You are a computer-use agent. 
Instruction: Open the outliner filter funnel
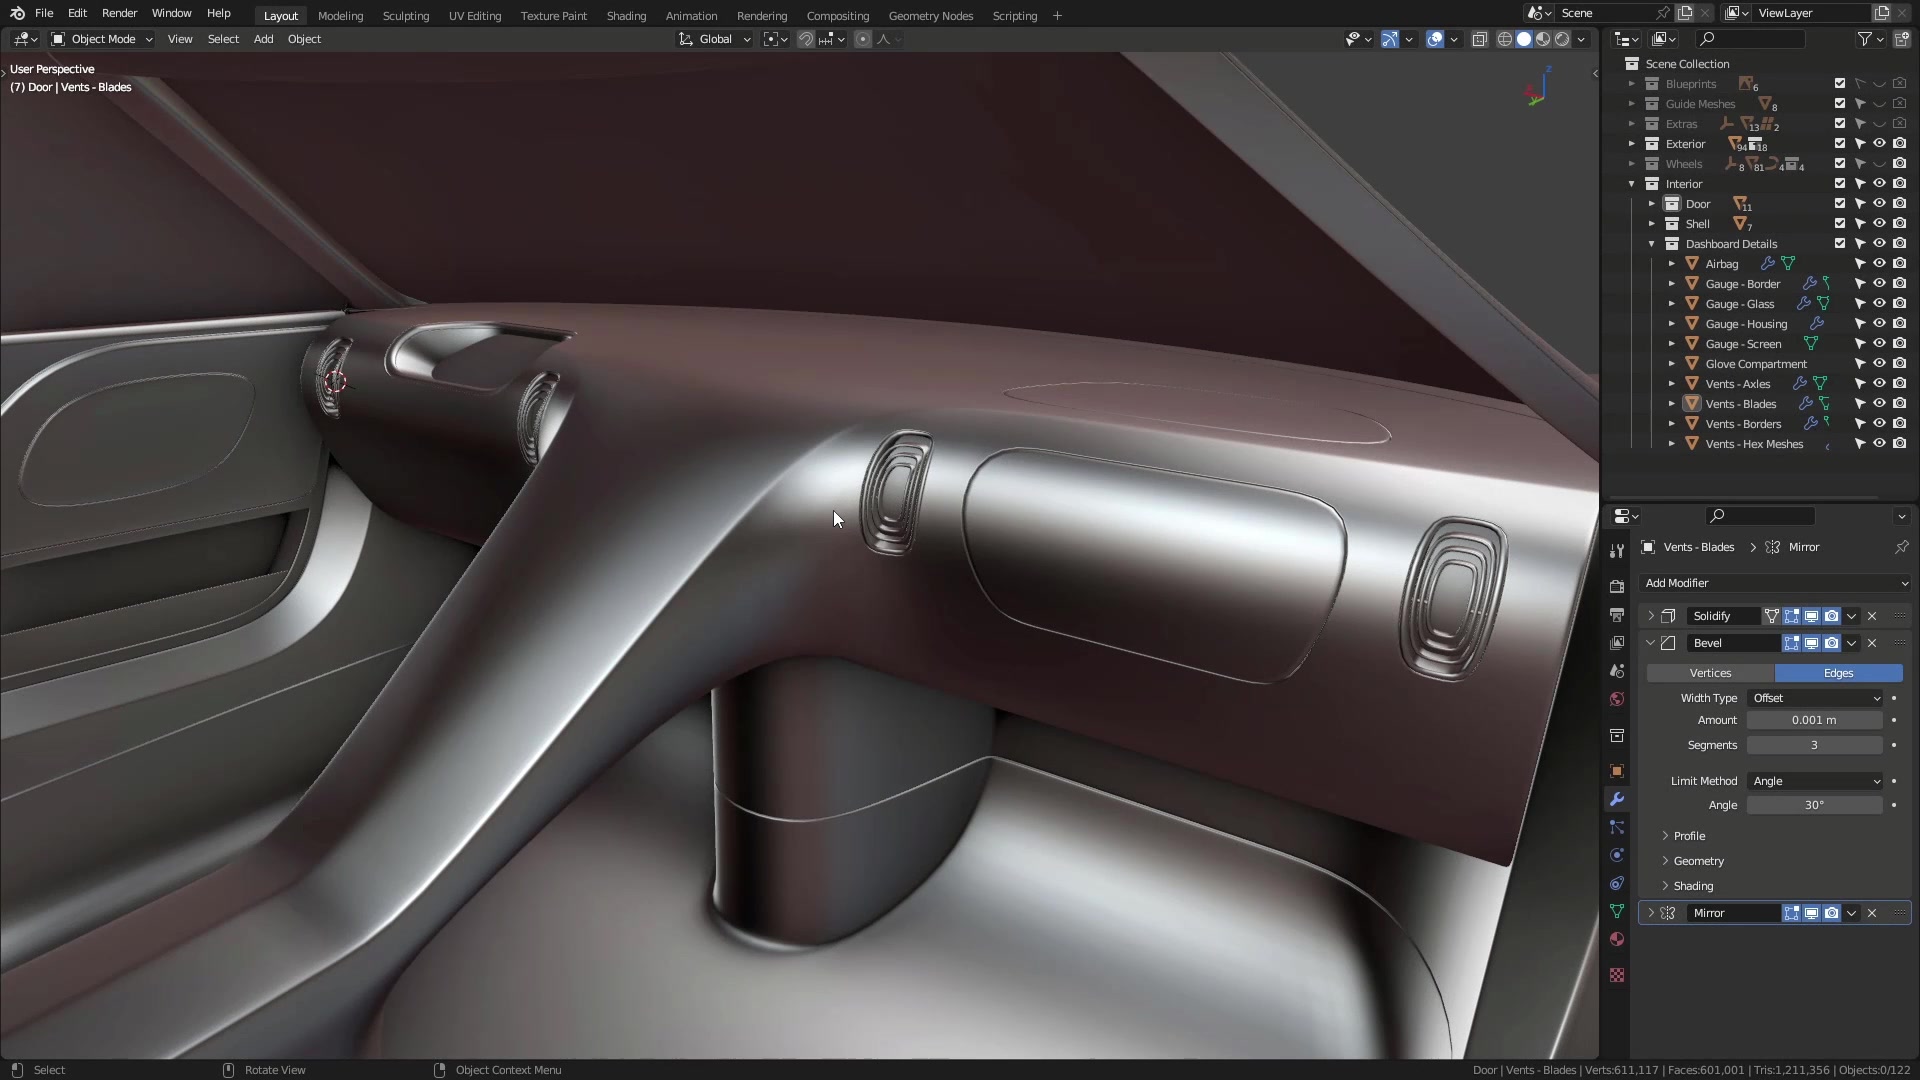[1865, 39]
